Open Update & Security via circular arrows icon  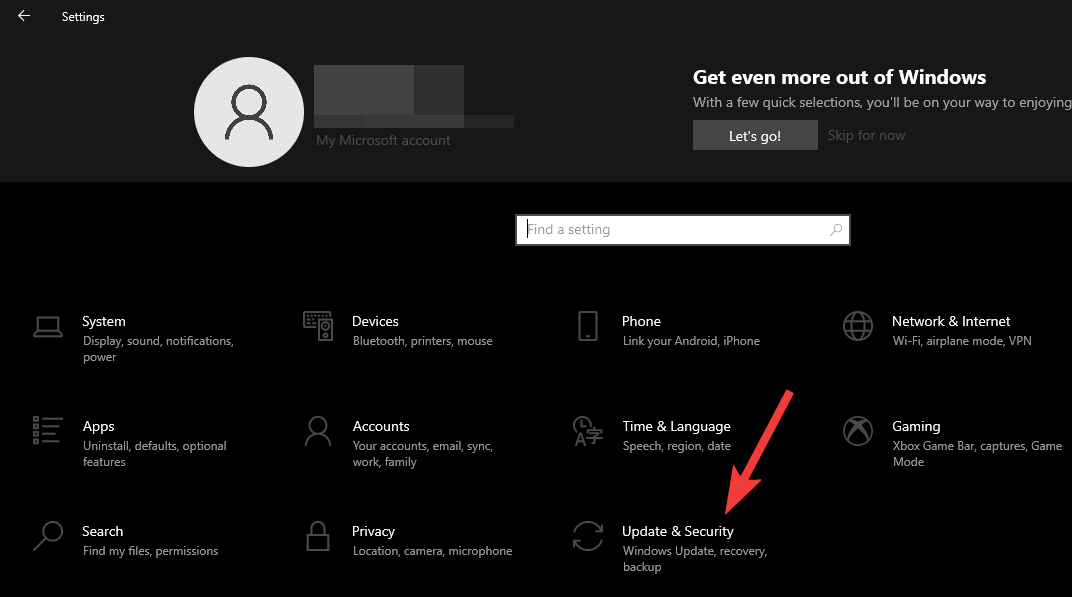pos(588,536)
